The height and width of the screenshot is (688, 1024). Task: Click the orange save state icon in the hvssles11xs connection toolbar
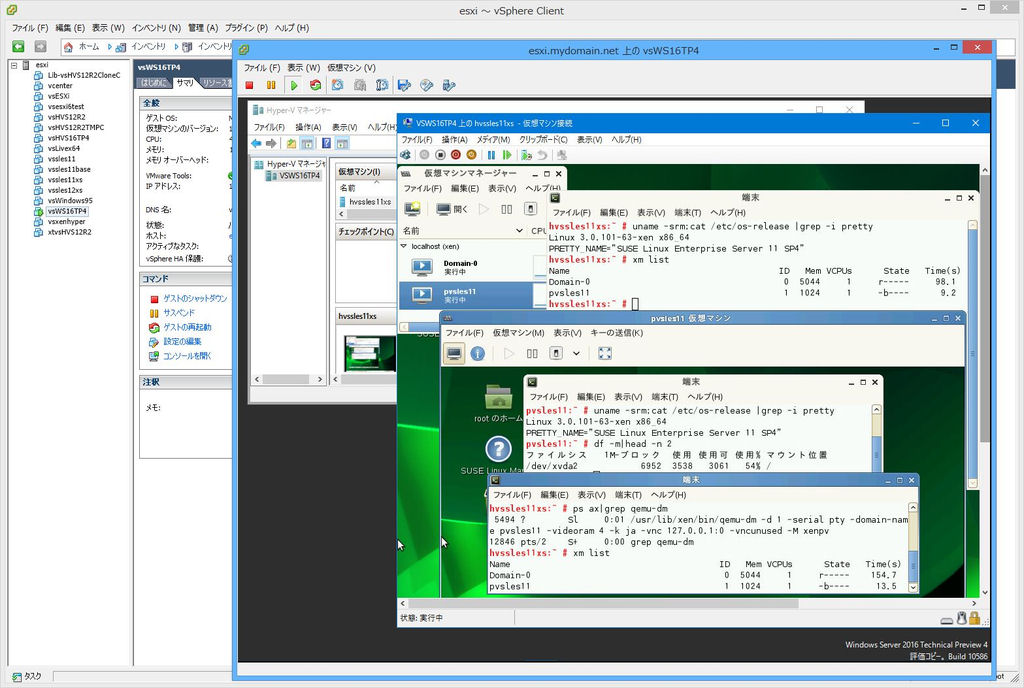coord(472,155)
